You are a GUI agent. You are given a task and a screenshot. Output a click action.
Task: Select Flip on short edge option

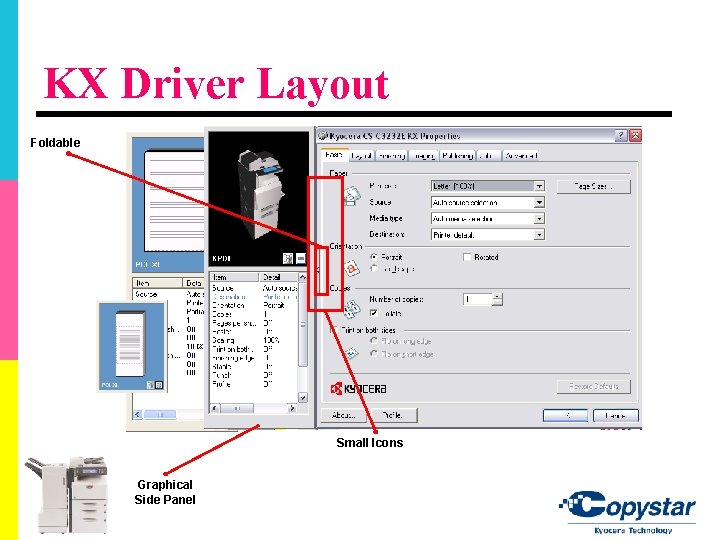[374, 354]
